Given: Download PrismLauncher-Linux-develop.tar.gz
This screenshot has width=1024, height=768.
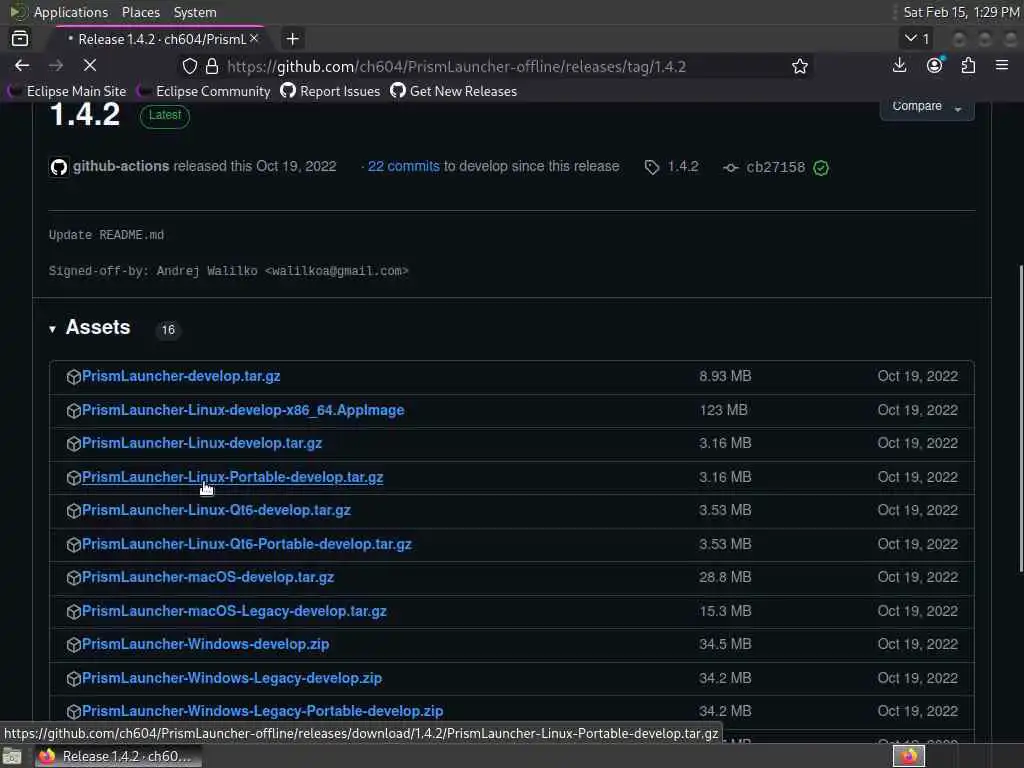Looking at the screenshot, I should pos(202,443).
